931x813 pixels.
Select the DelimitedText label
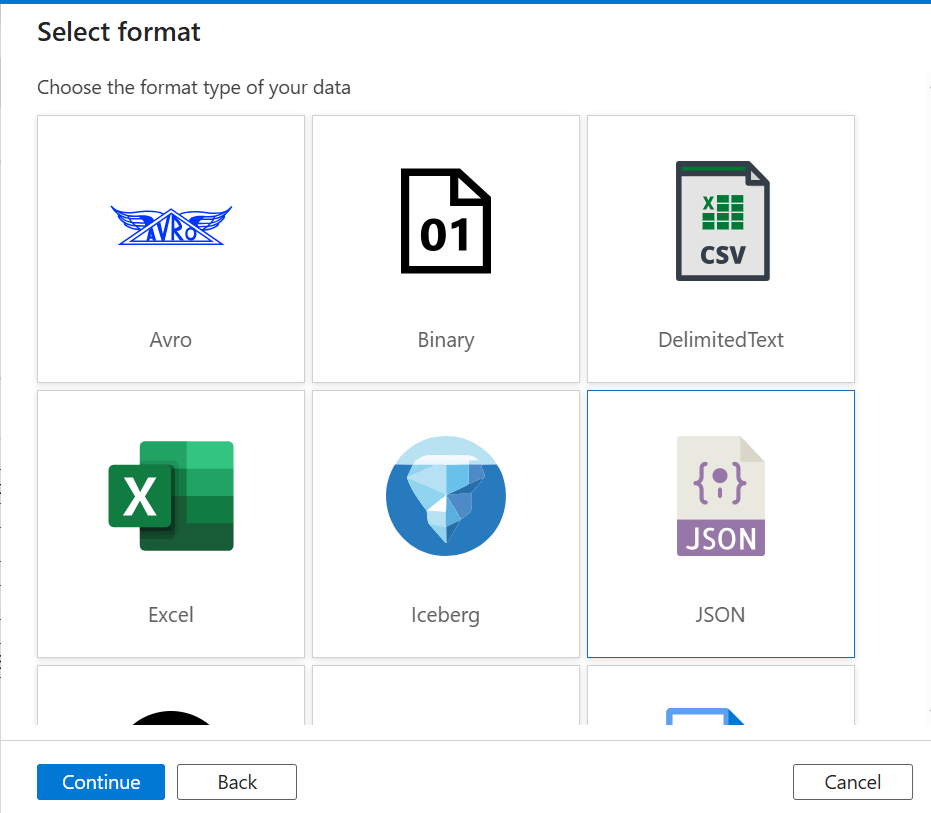(x=721, y=340)
